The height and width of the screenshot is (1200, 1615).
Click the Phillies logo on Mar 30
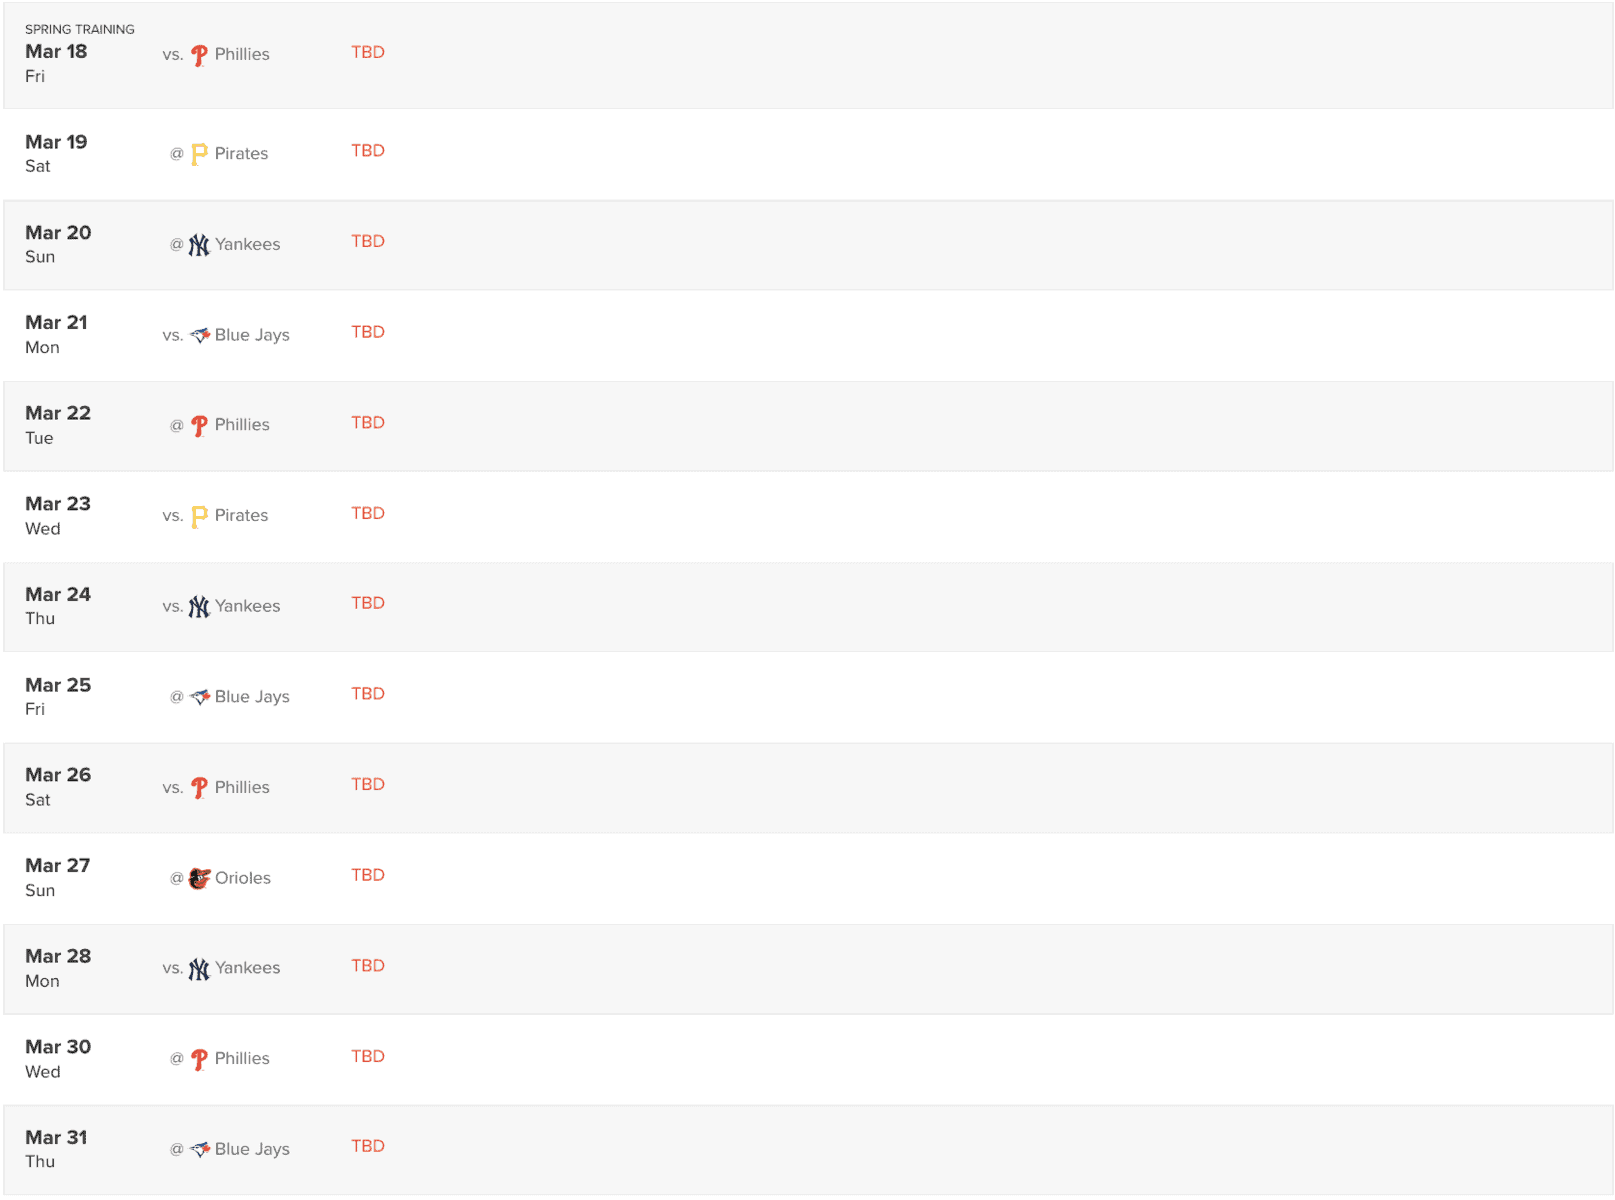coord(199,1059)
